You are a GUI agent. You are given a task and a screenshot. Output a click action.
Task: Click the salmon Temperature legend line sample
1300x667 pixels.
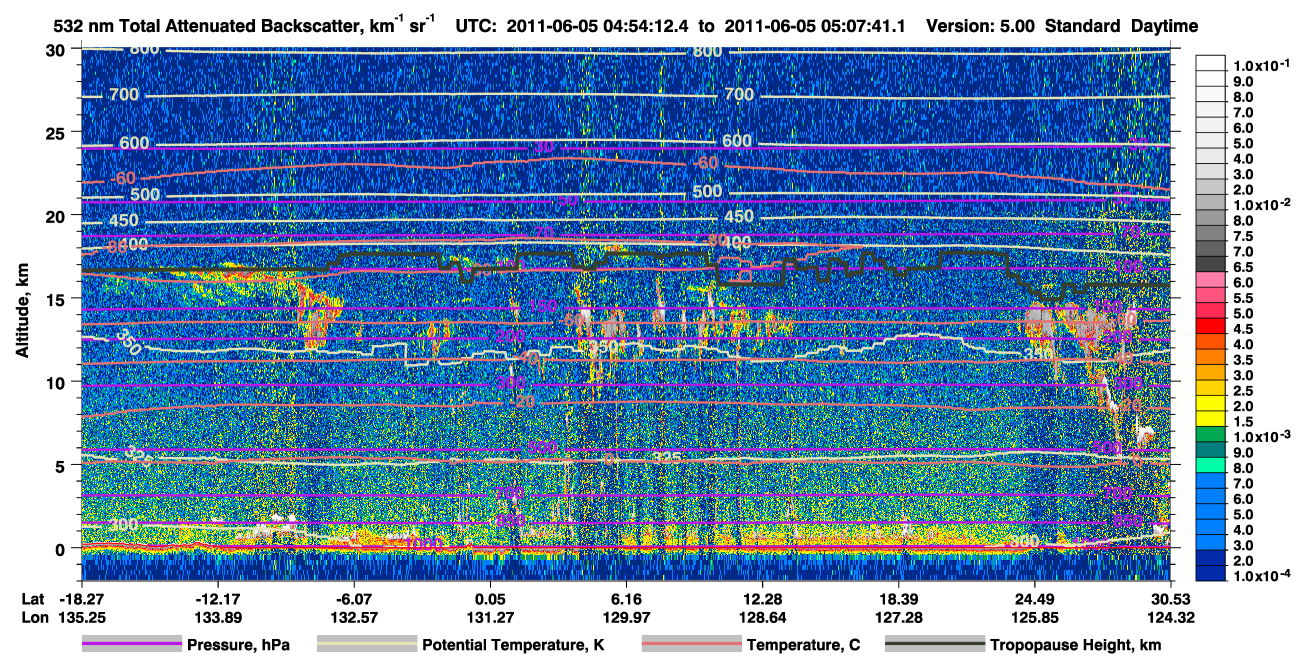692,645
